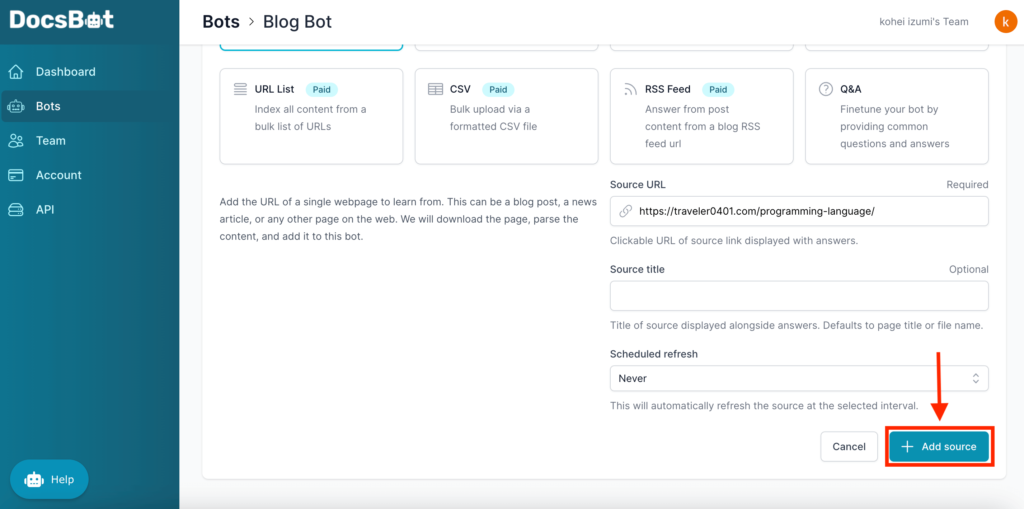Click the Add source button
This screenshot has height=509, width=1024.
click(x=939, y=447)
